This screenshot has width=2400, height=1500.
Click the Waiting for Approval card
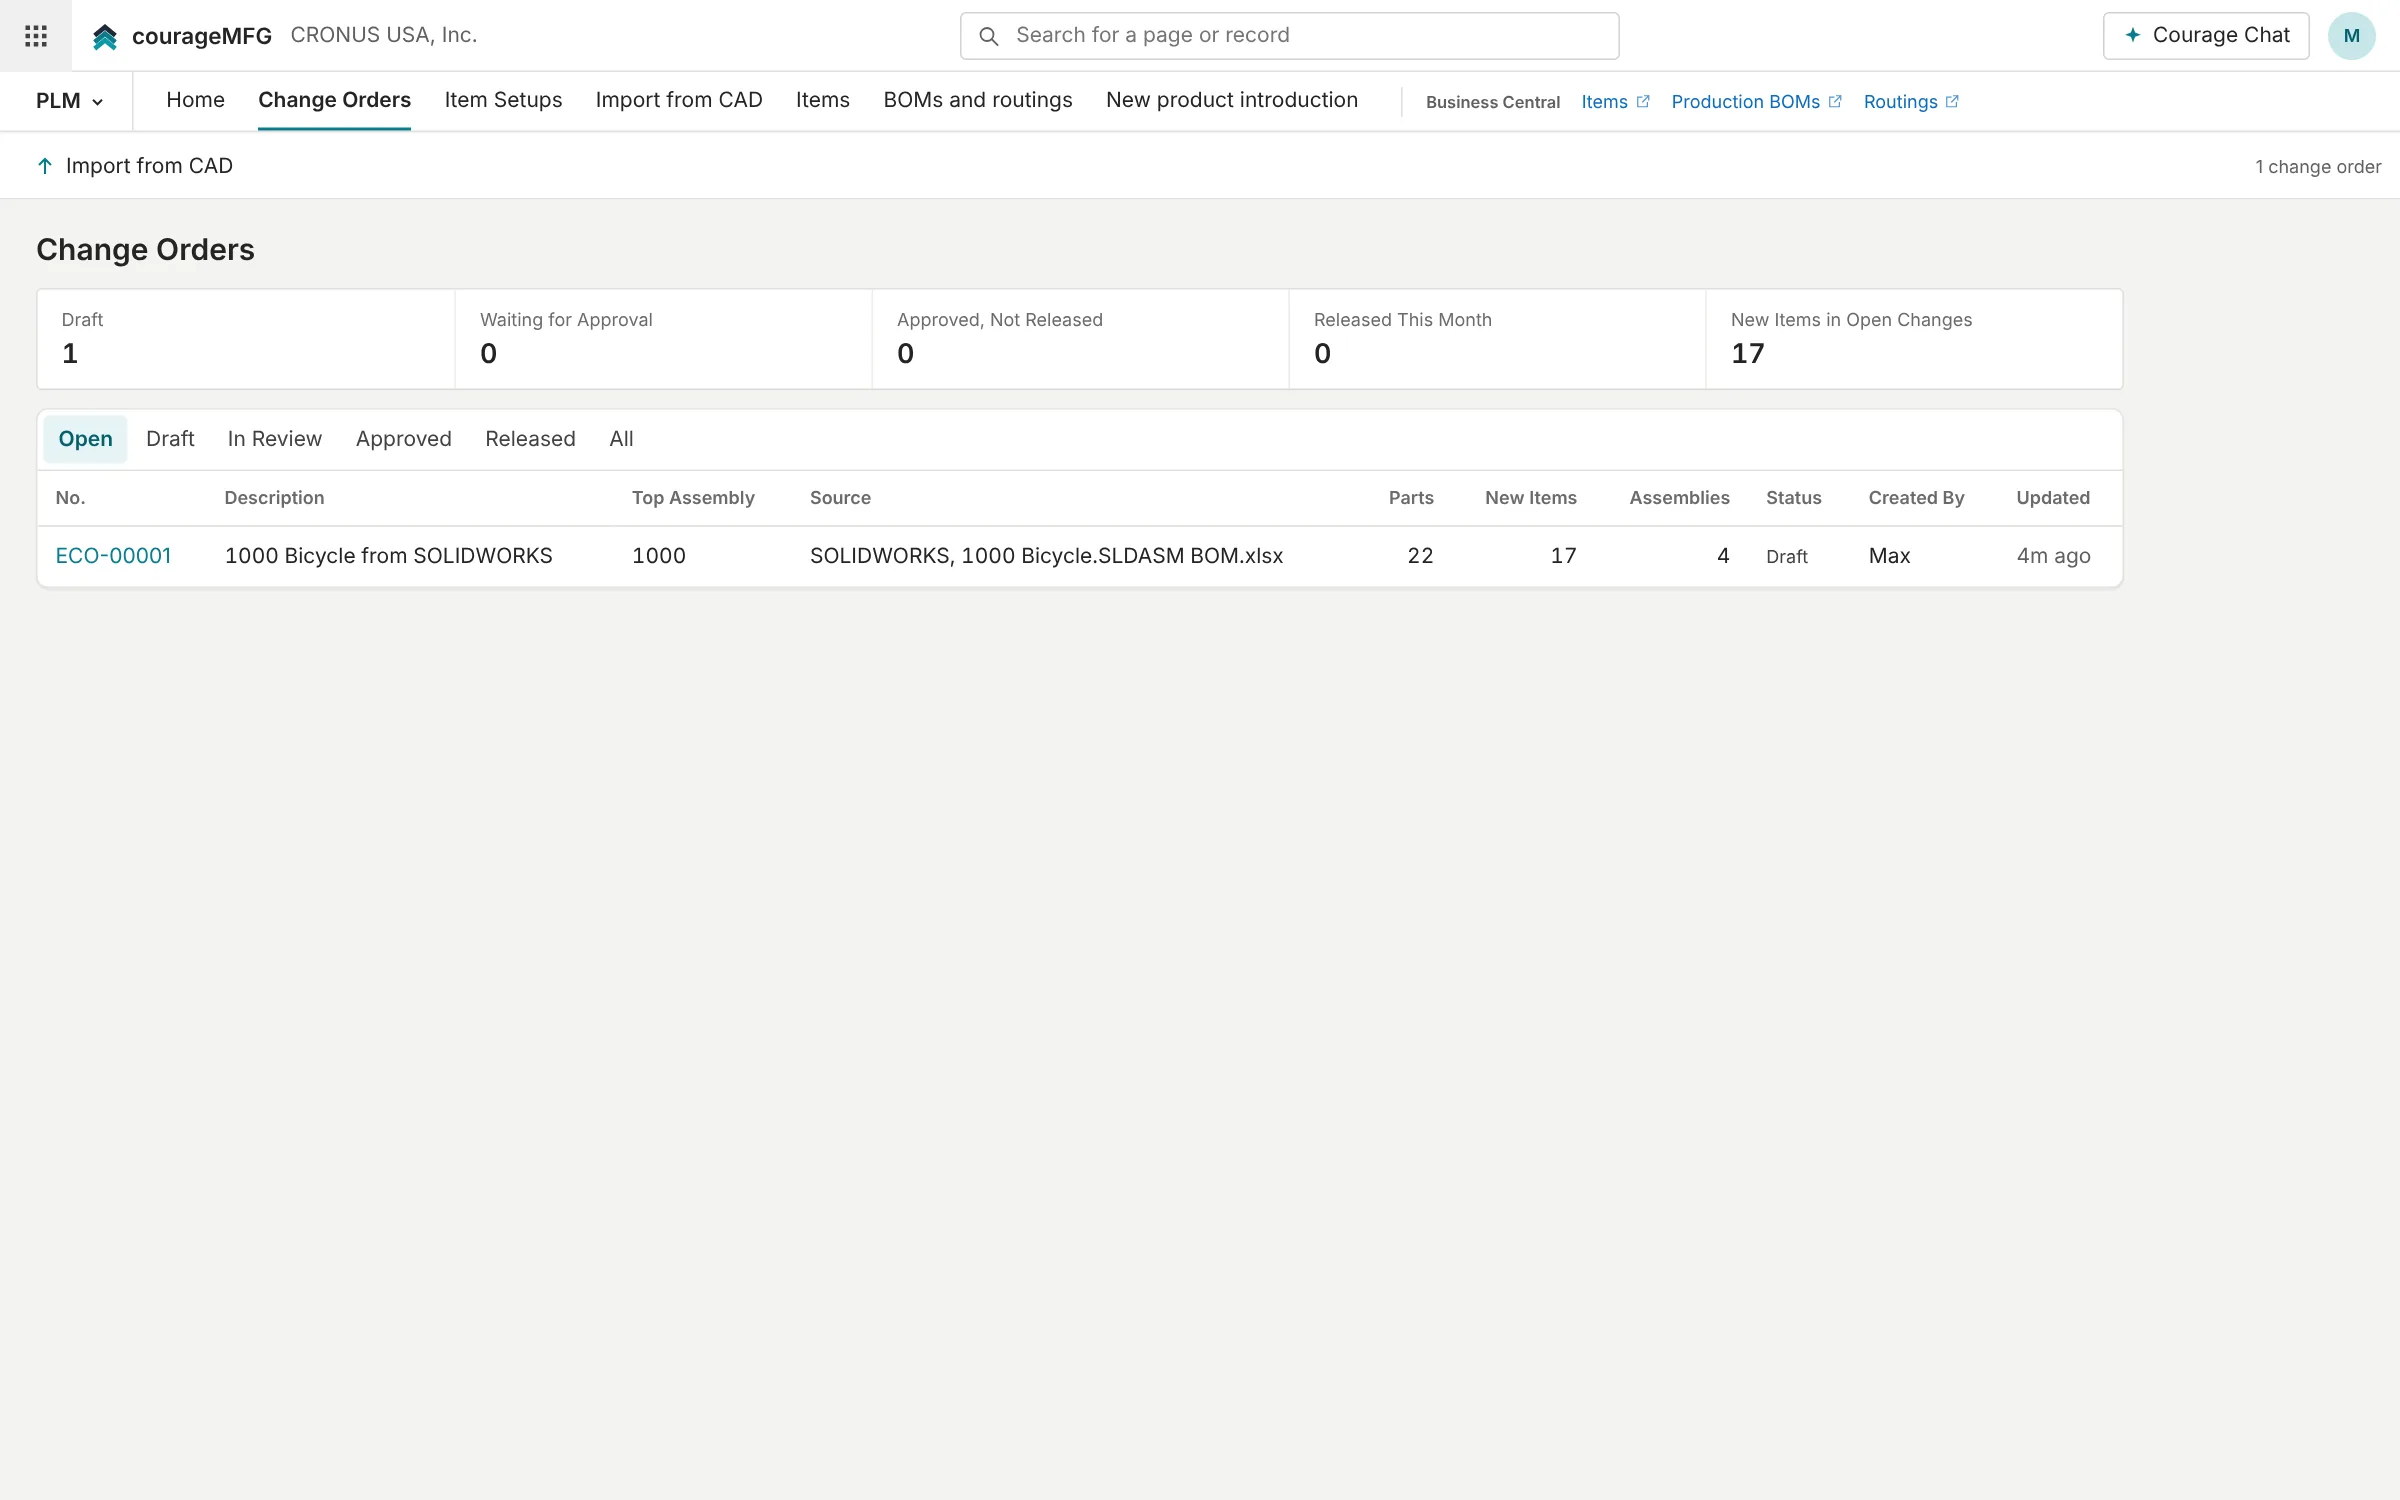[663, 339]
